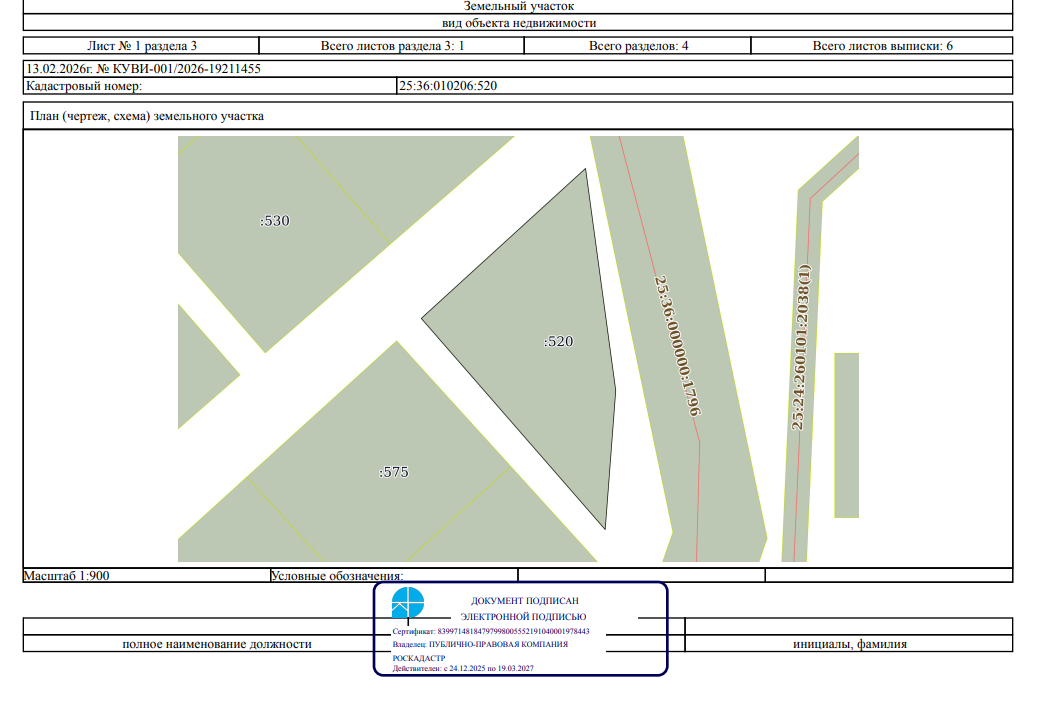Click the :530 parcel label

274,221
